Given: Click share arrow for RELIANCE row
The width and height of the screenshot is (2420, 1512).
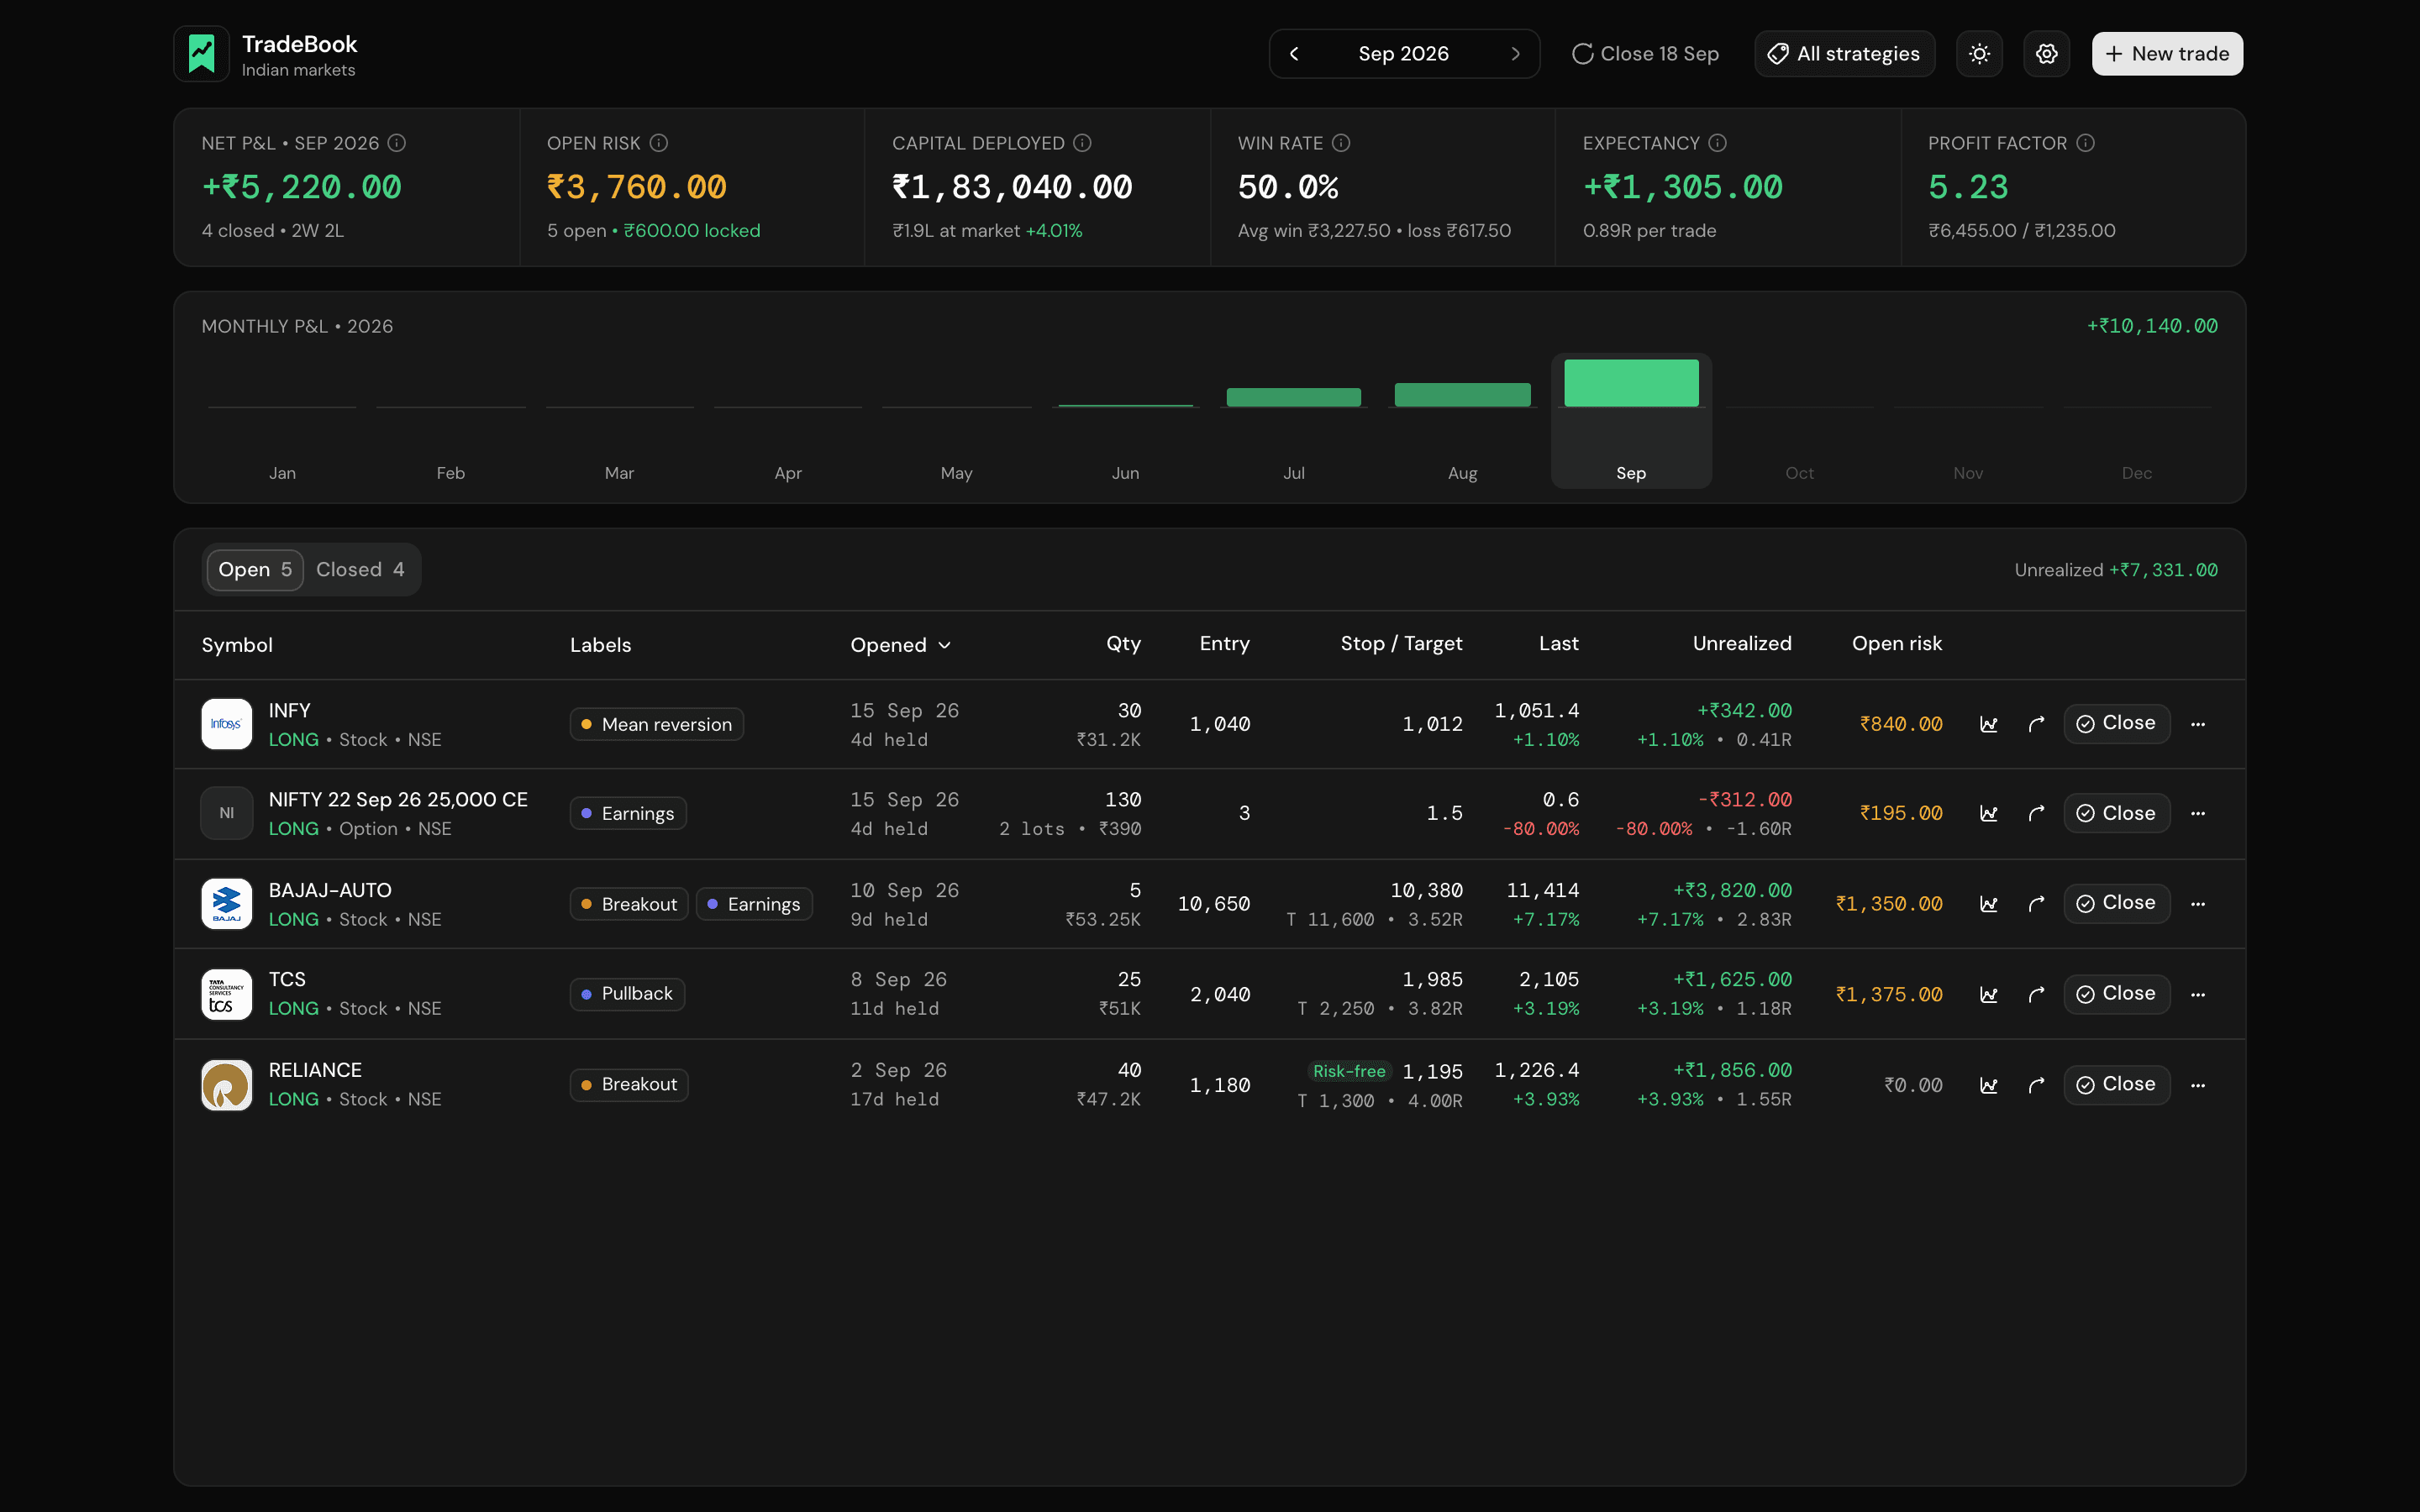Looking at the screenshot, I should (x=2036, y=1085).
